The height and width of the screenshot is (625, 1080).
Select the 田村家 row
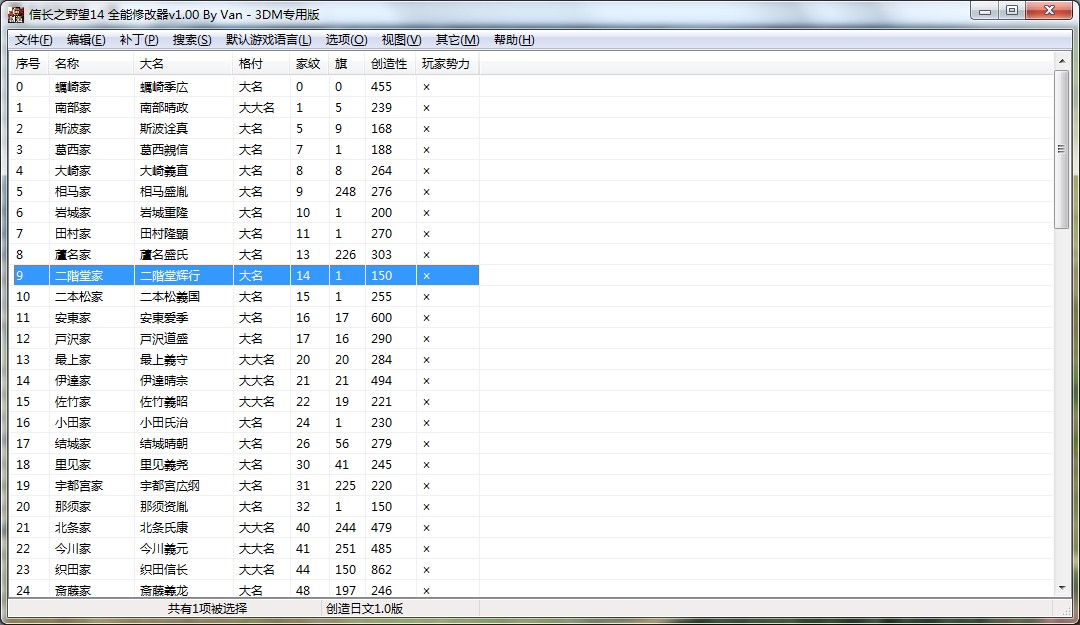(x=246, y=234)
